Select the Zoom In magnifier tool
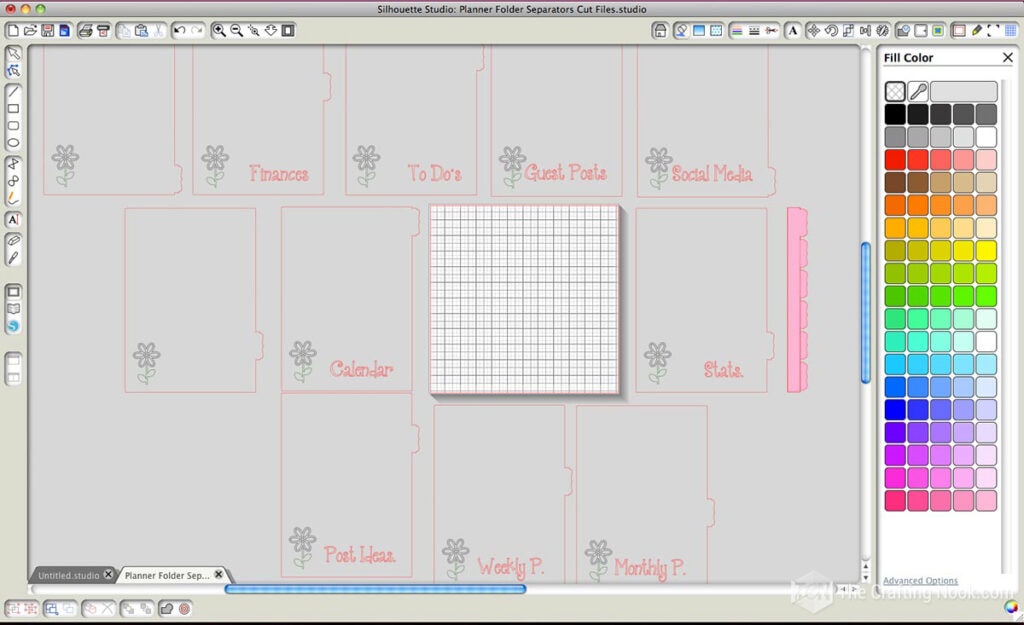 click(218, 31)
